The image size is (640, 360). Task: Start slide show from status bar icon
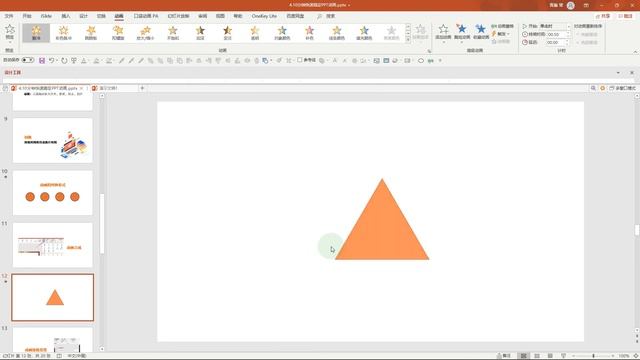(564, 356)
